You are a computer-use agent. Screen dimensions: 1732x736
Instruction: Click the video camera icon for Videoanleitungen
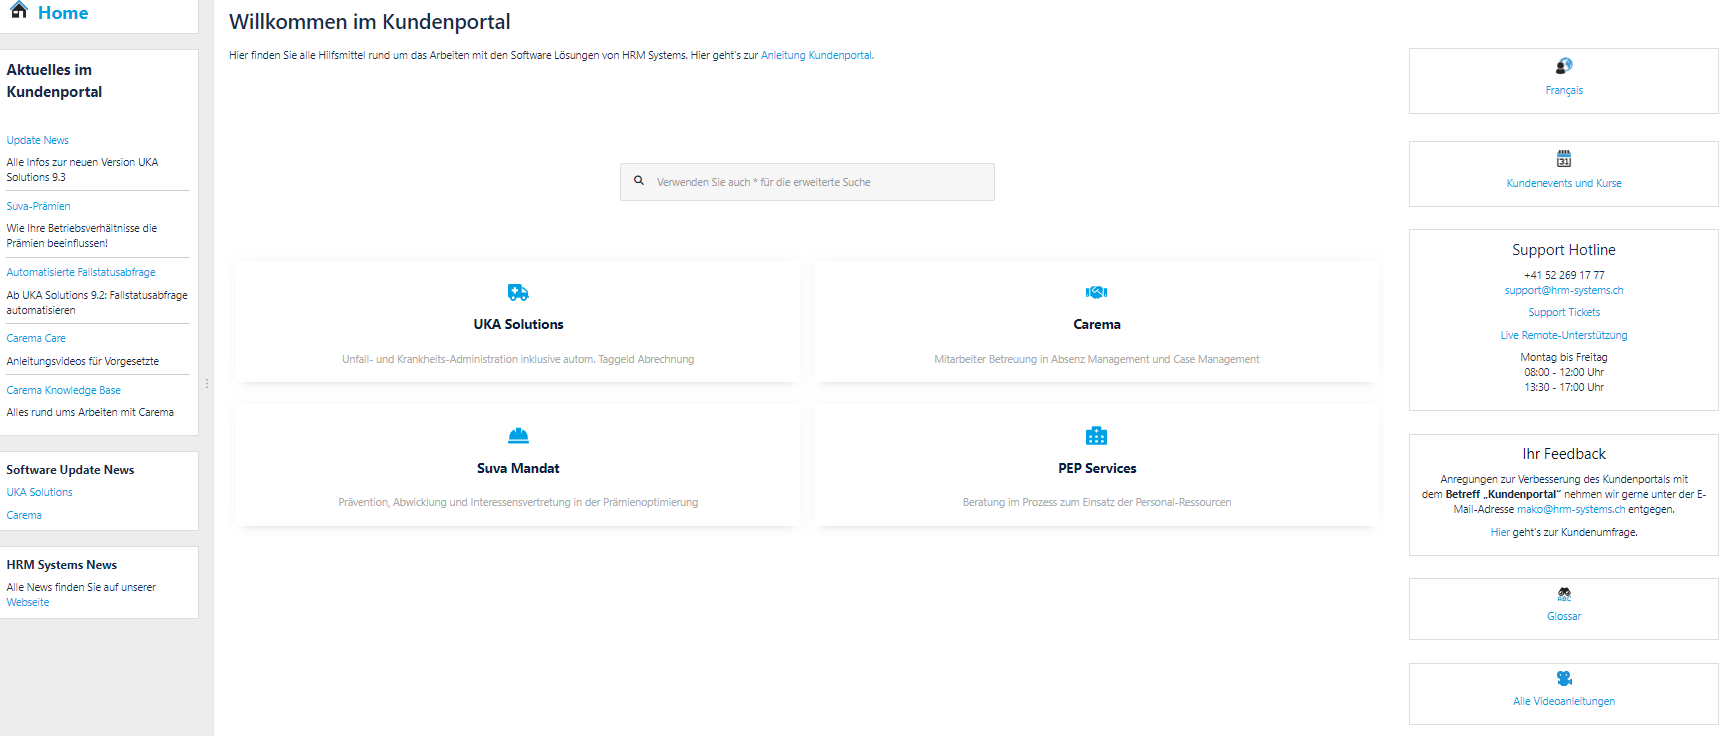[1564, 678]
